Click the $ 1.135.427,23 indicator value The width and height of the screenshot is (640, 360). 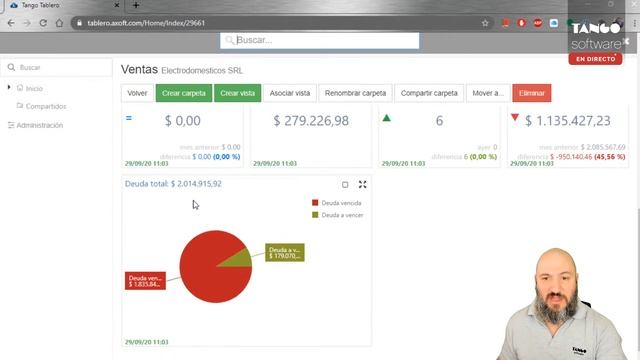coord(568,121)
